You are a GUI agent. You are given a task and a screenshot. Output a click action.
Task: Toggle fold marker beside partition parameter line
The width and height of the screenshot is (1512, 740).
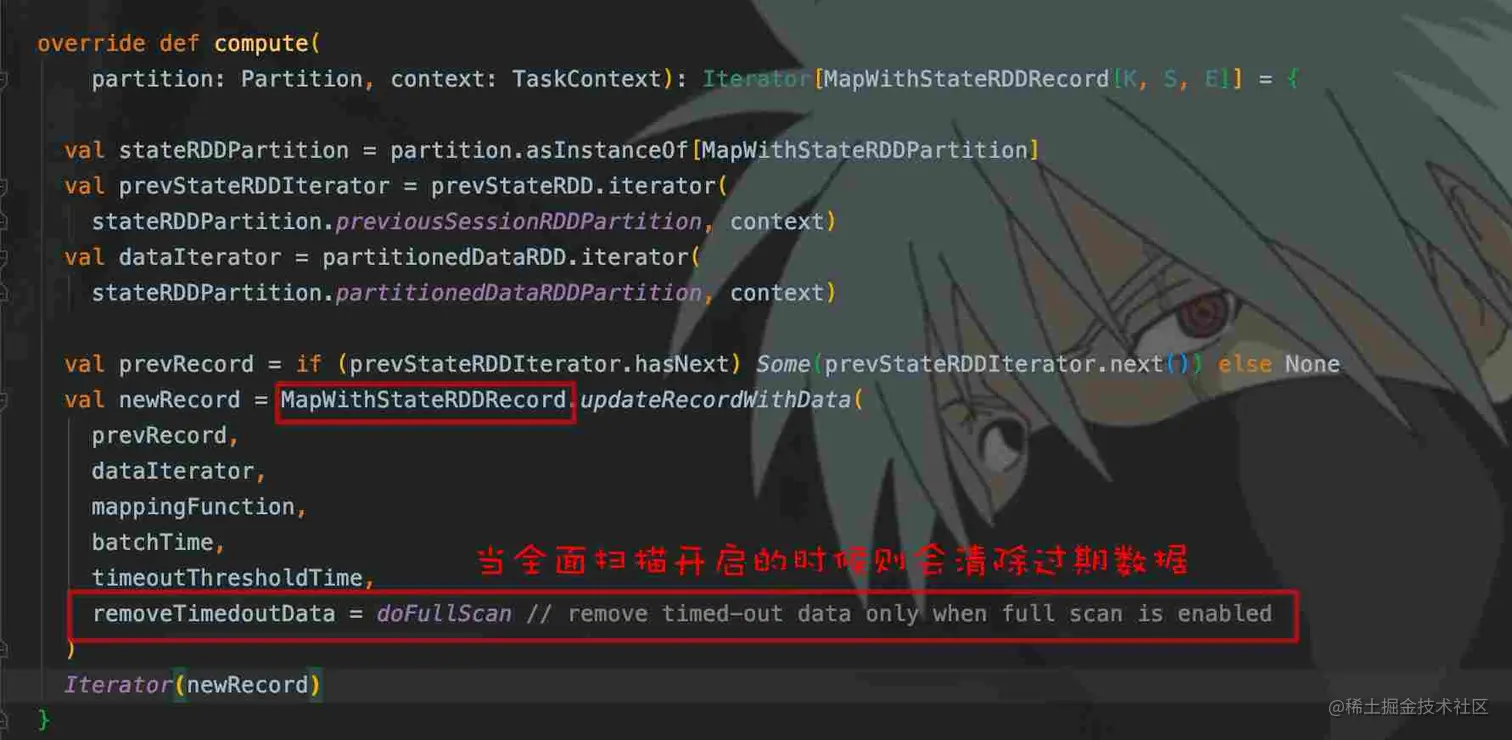(4, 79)
